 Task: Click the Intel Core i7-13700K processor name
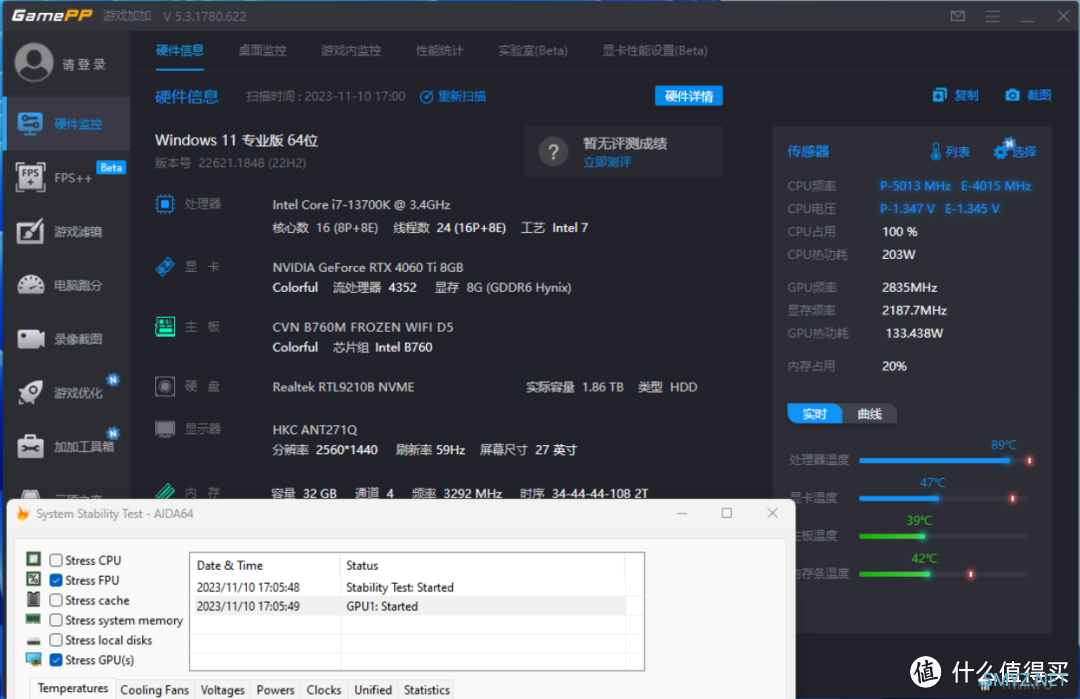click(x=361, y=205)
